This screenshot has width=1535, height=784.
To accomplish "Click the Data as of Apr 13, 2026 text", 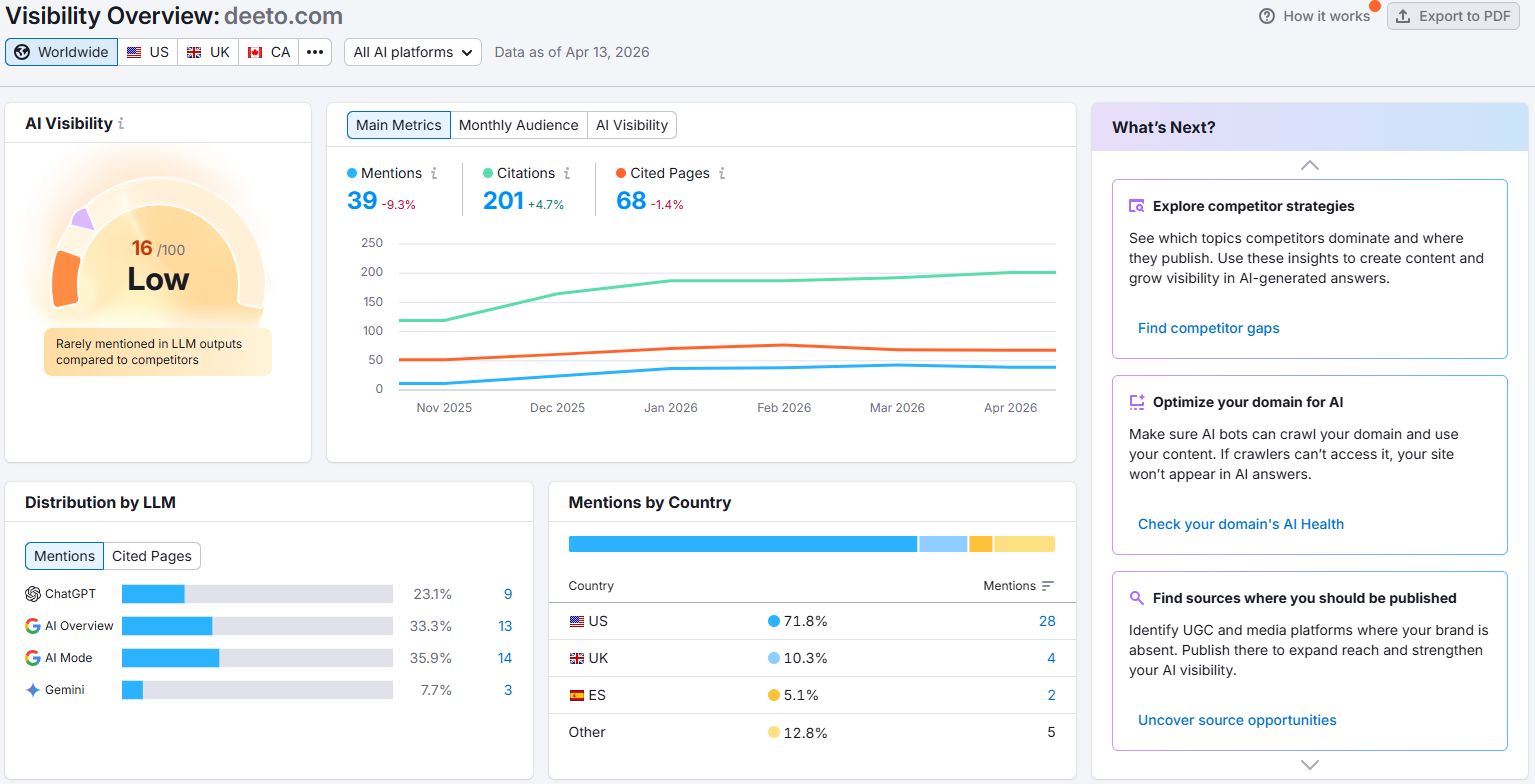I will click(x=572, y=52).
